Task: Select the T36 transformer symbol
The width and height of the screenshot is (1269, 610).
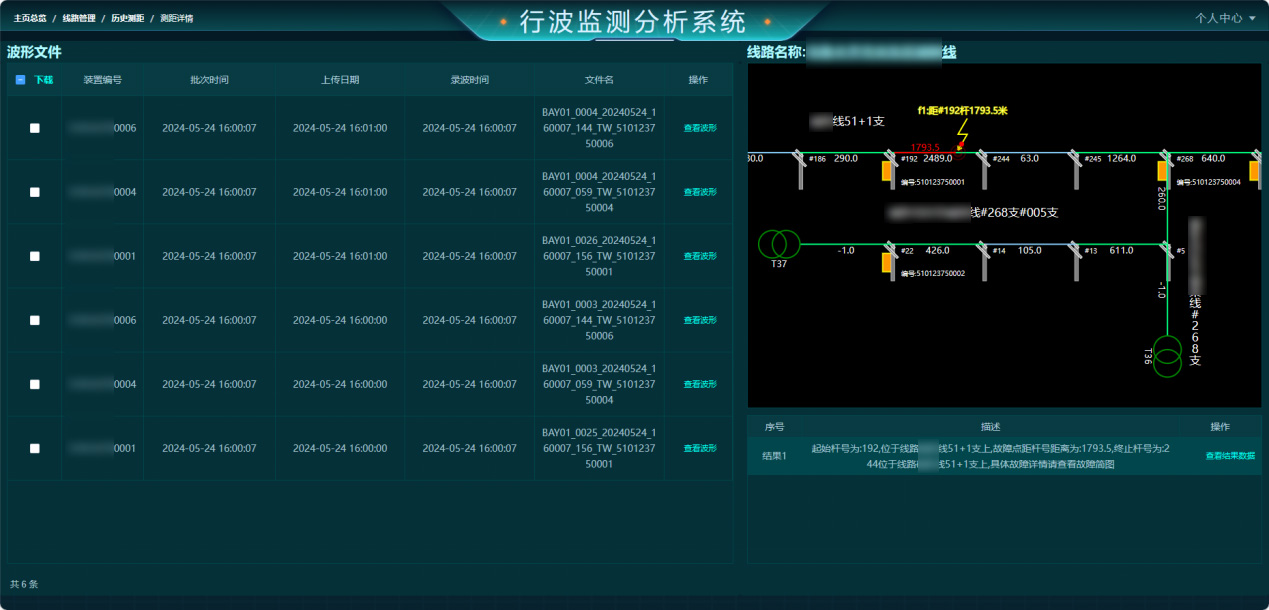Action: point(1167,357)
